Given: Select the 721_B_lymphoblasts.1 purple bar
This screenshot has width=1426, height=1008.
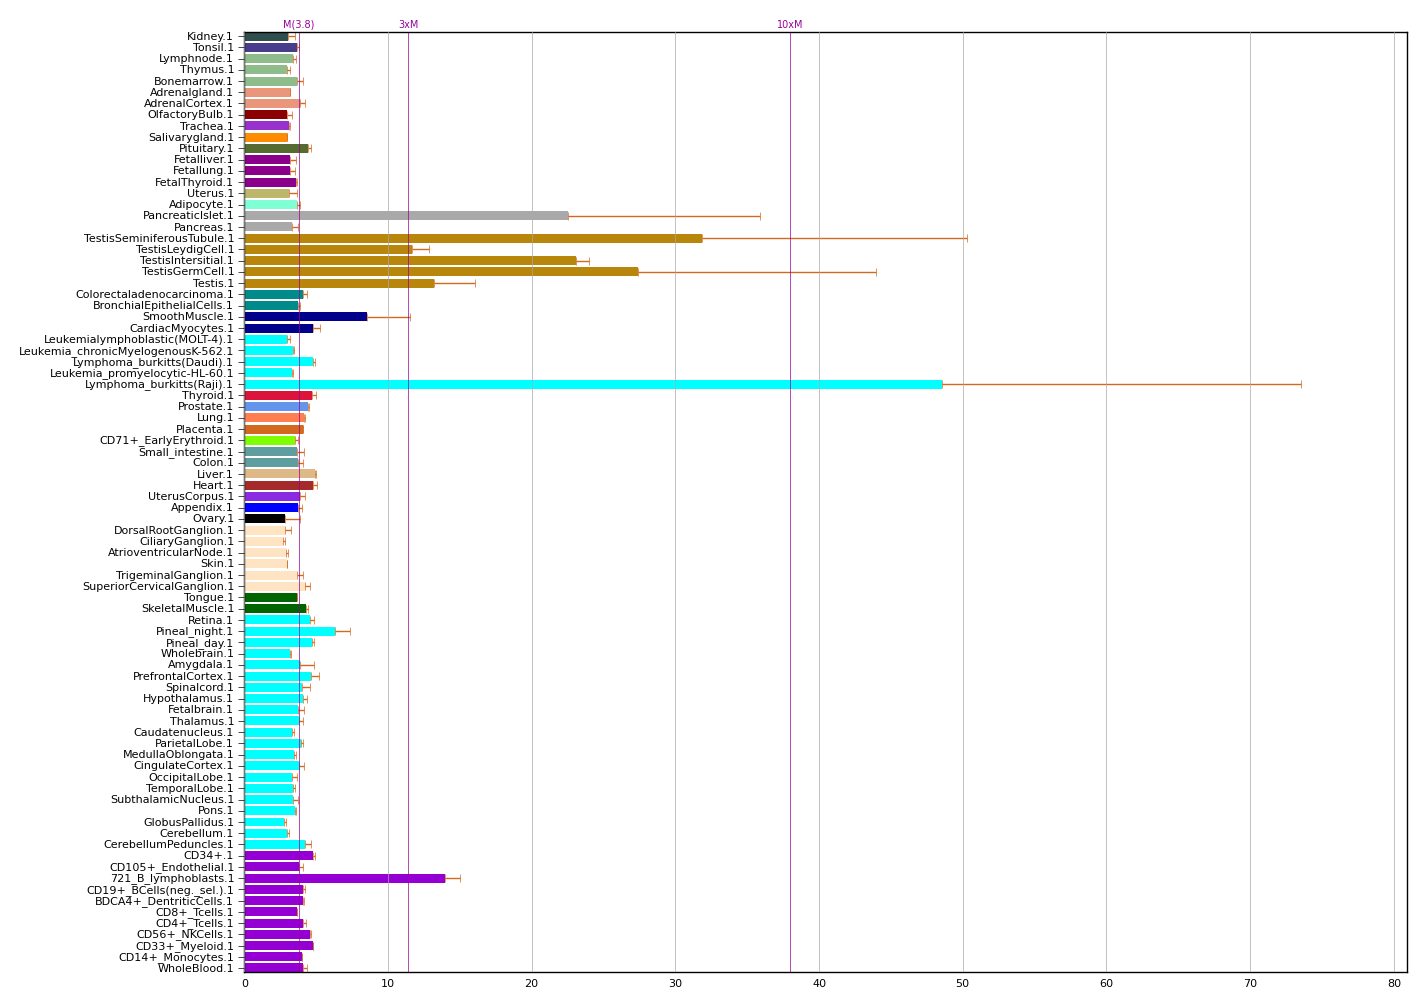Looking at the screenshot, I should click(x=344, y=878).
